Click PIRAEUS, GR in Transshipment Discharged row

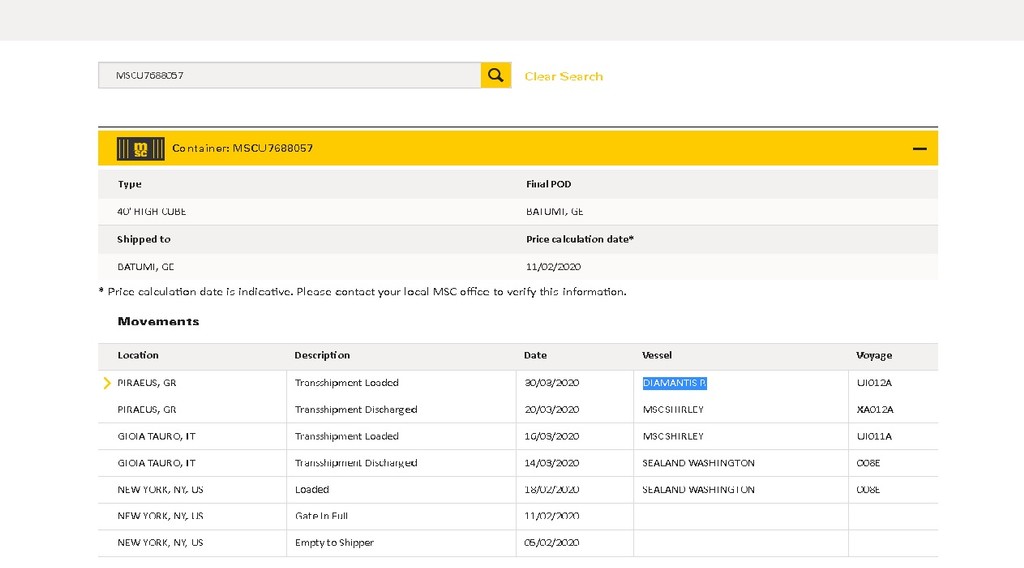[147, 409]
